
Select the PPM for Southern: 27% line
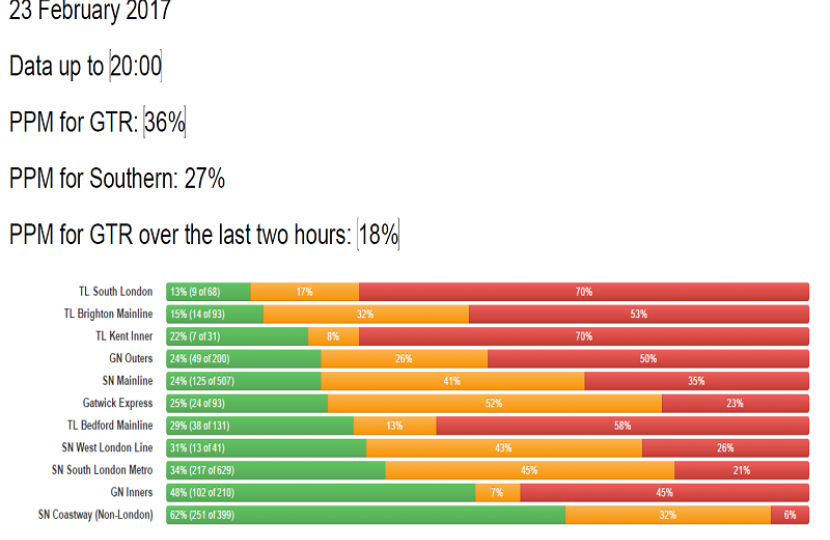117,179
